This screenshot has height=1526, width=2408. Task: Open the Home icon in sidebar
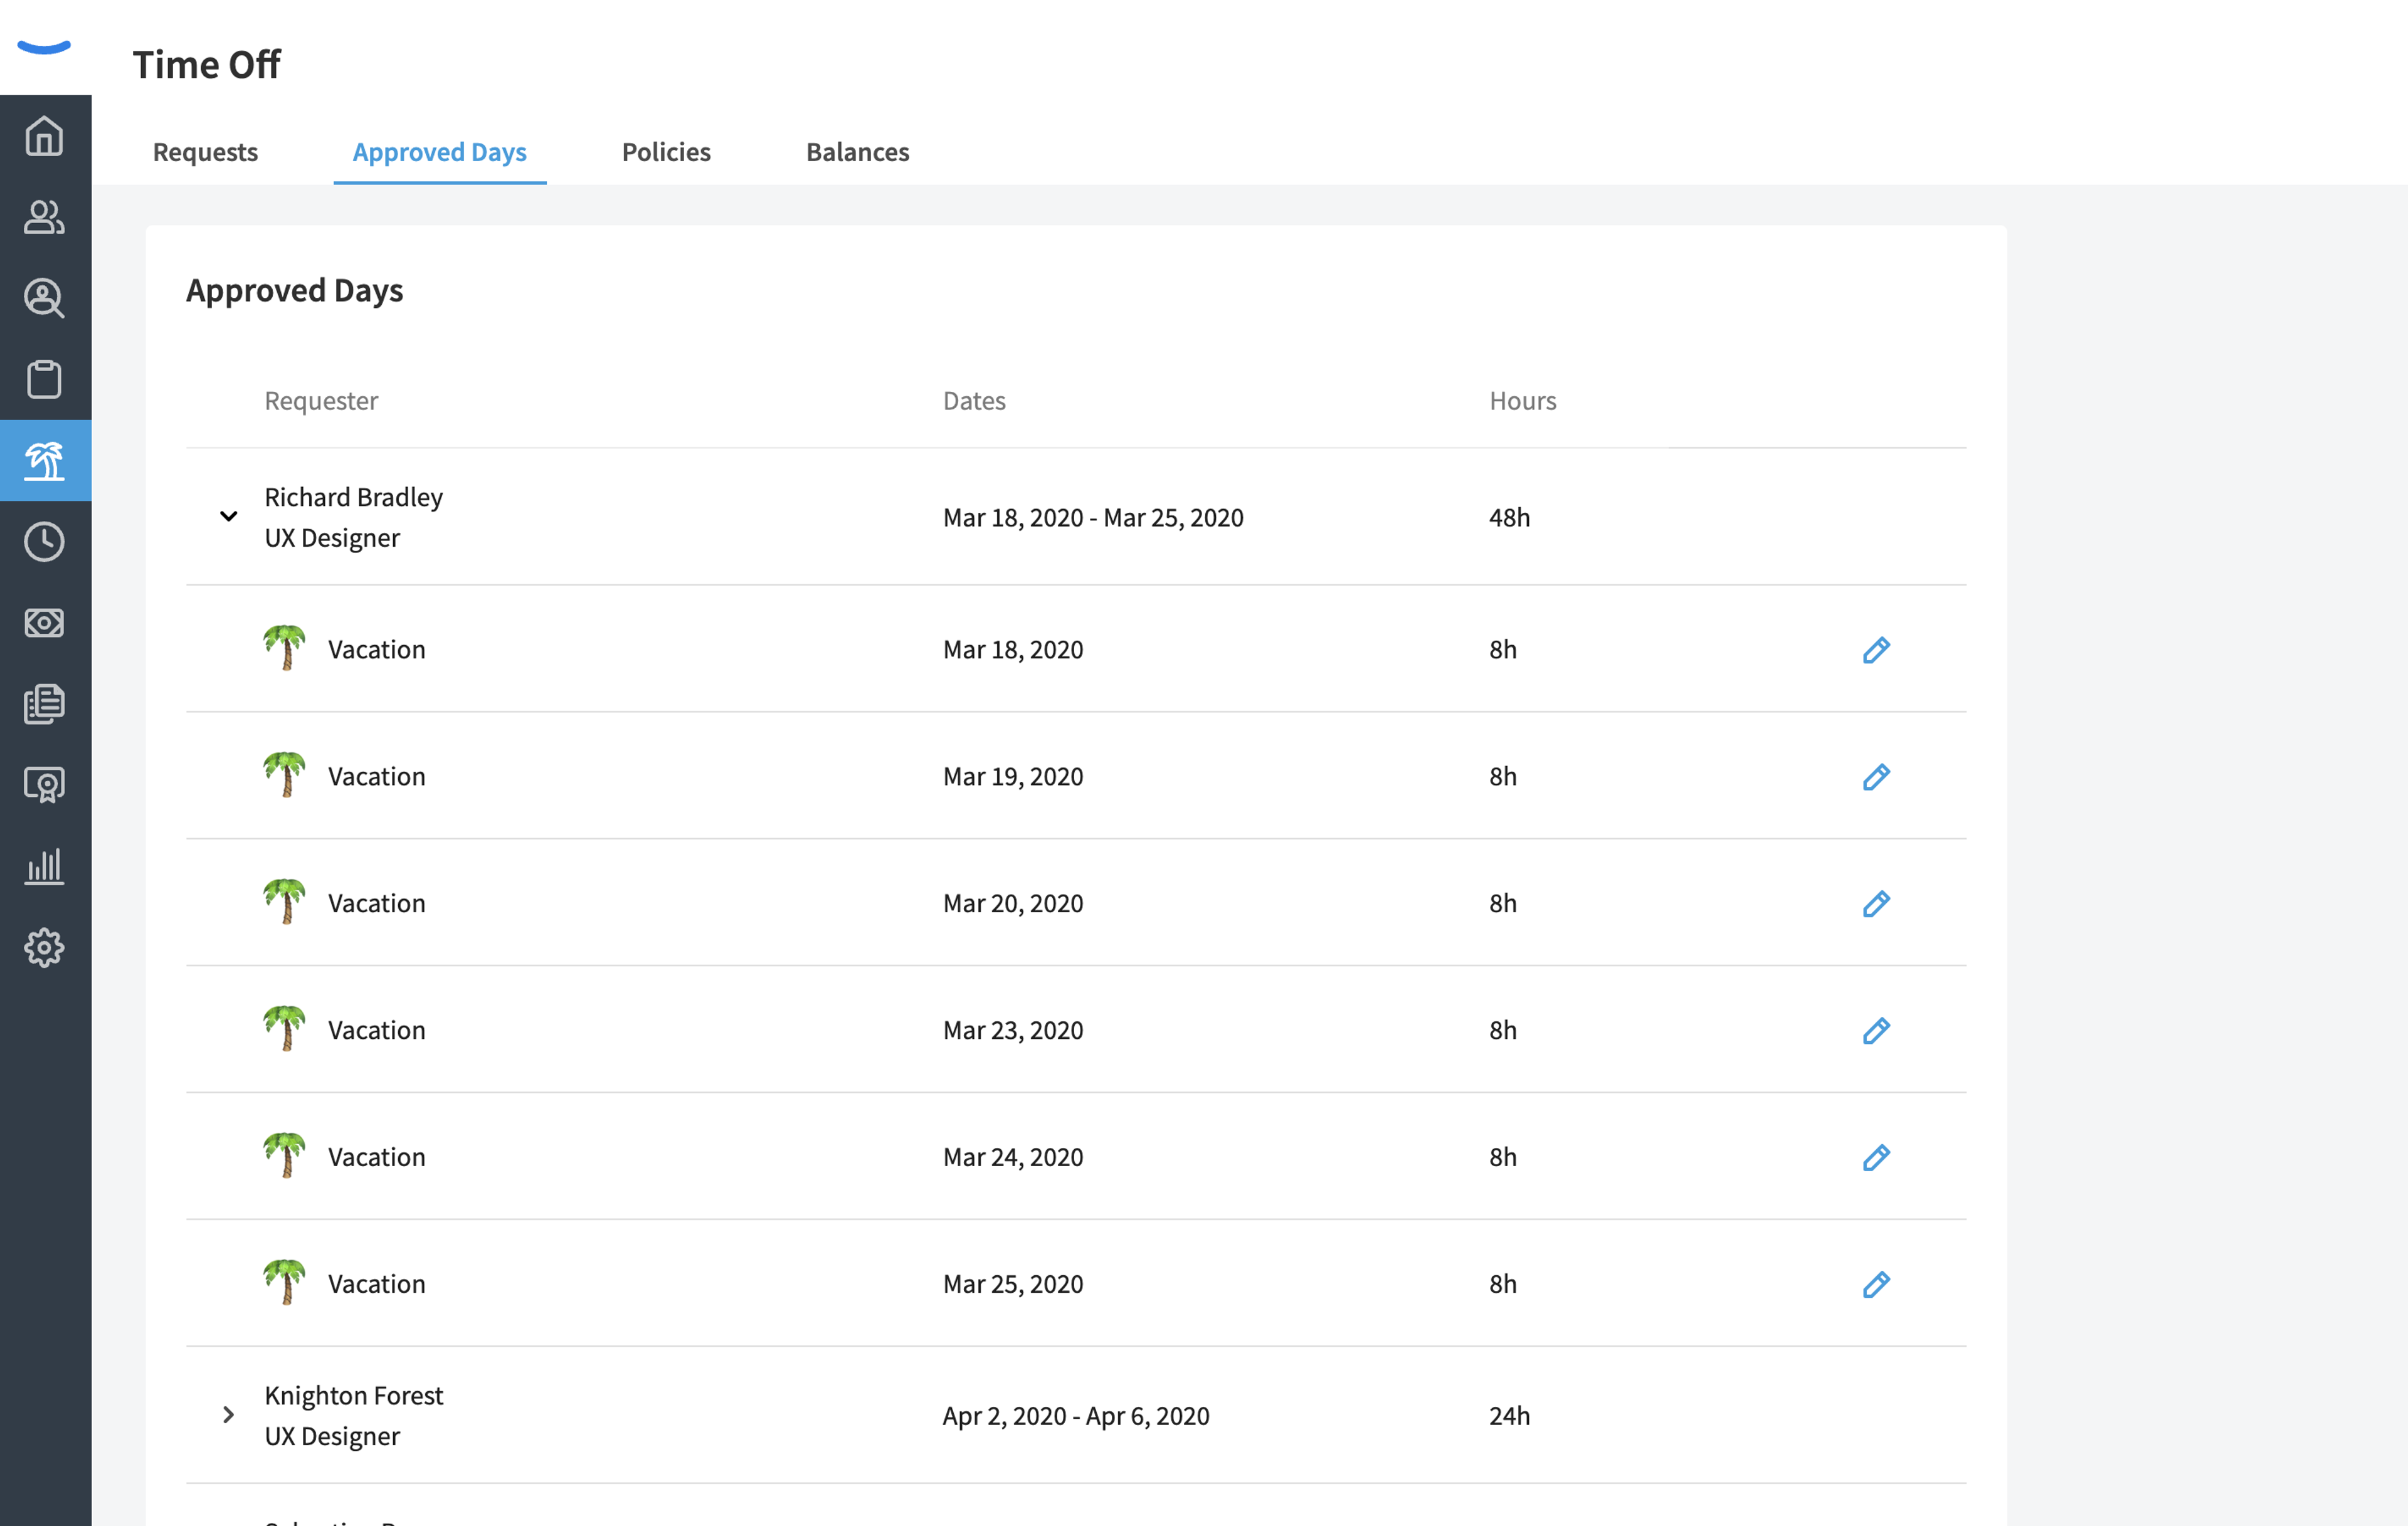(x=44, y=136)
